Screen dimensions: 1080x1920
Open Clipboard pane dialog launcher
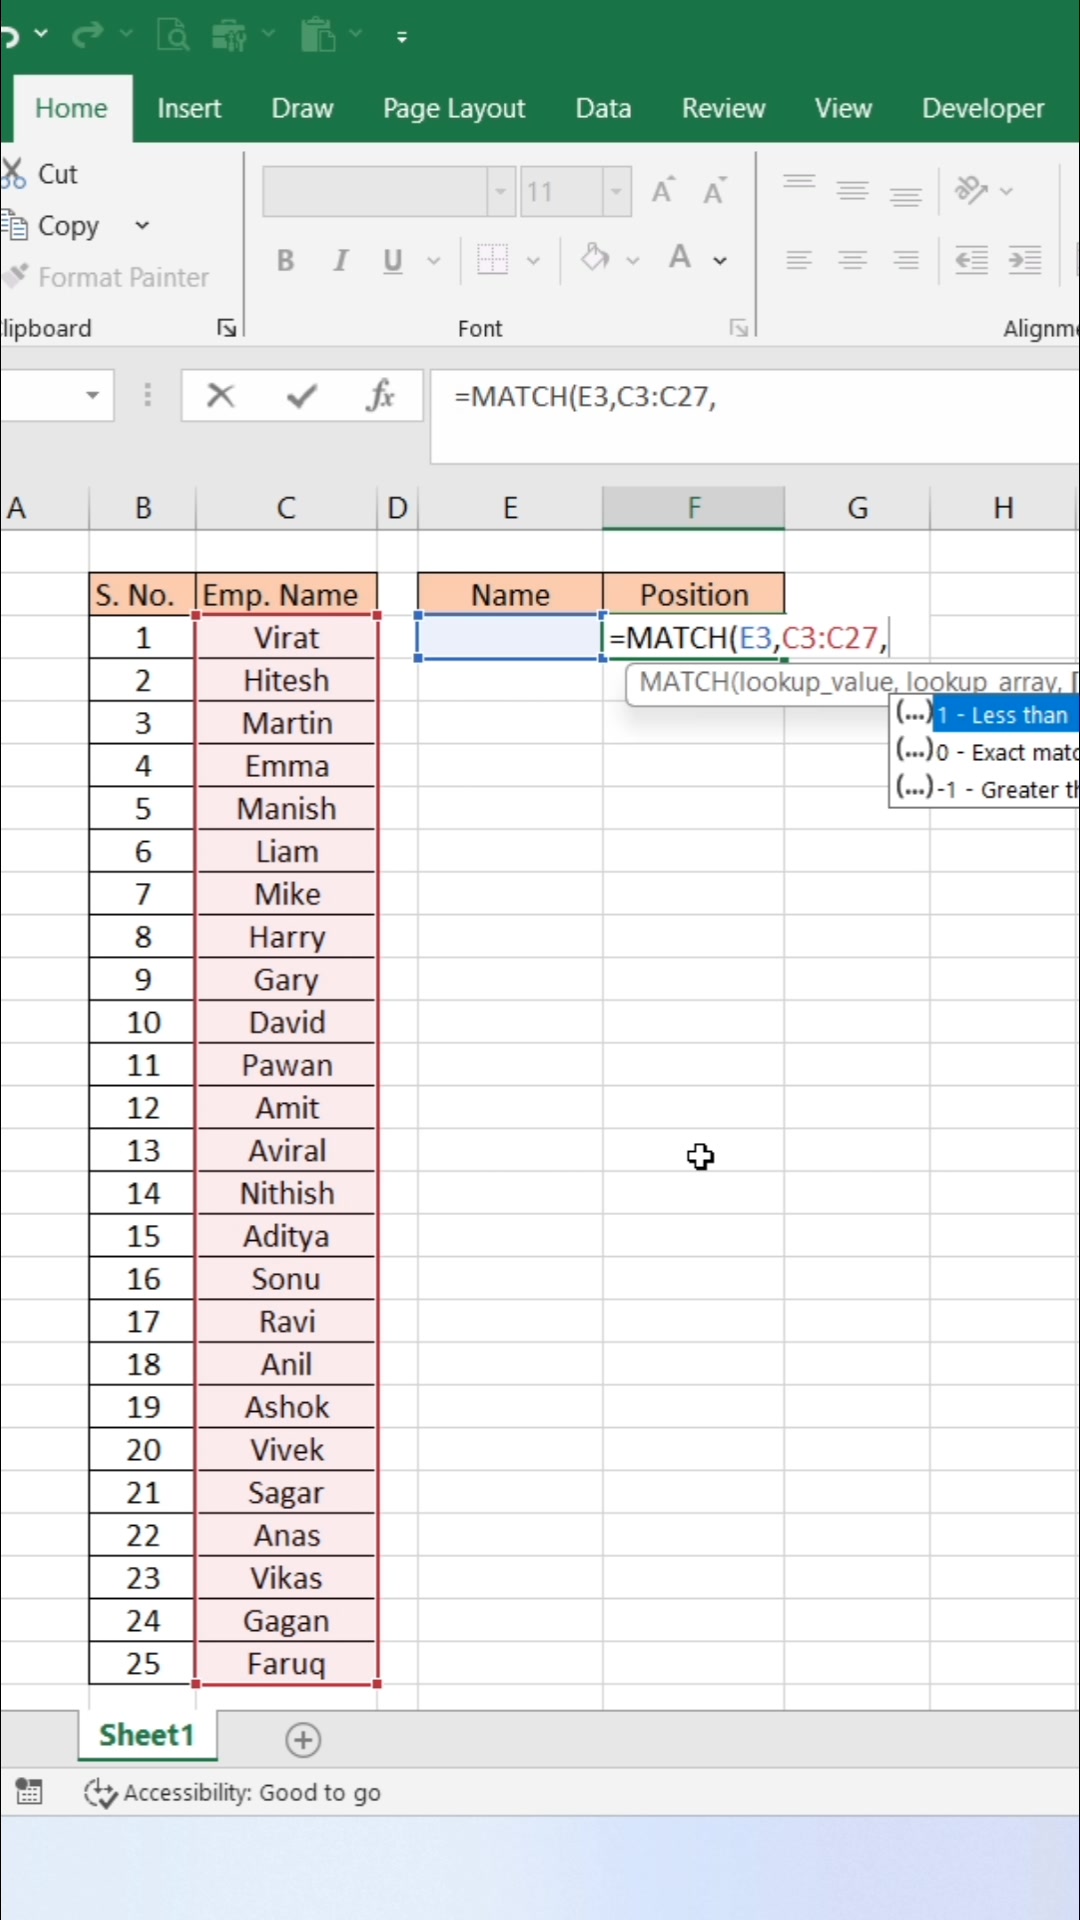coord(227,328)
